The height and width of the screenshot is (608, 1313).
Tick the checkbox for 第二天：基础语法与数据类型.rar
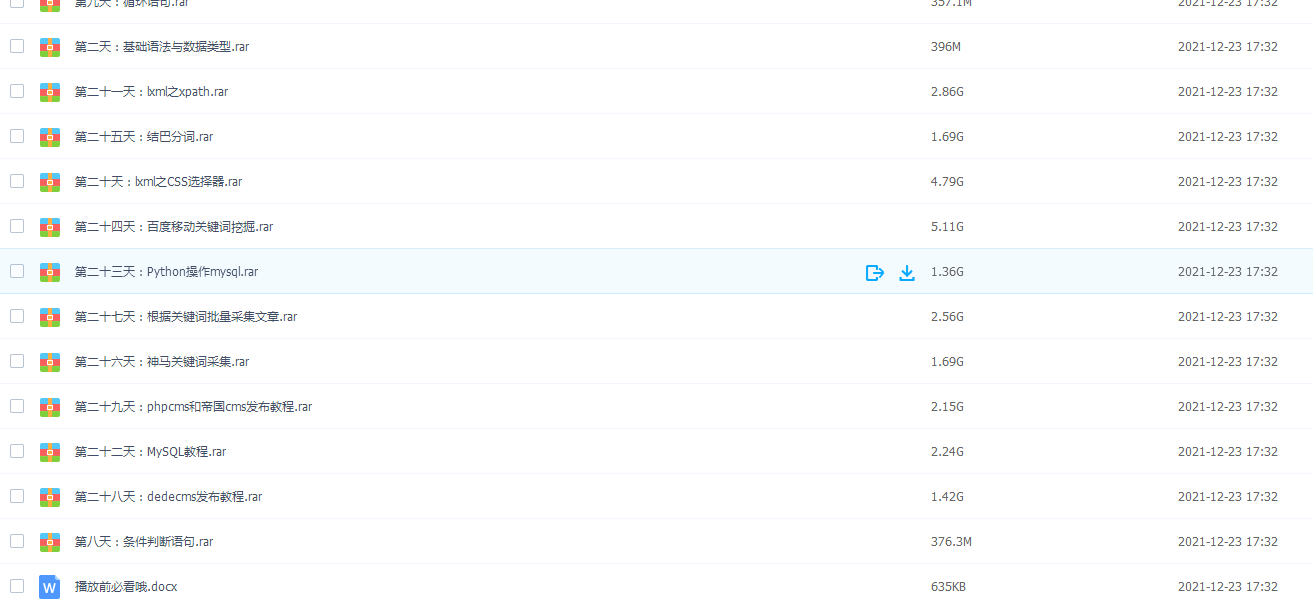17,46
